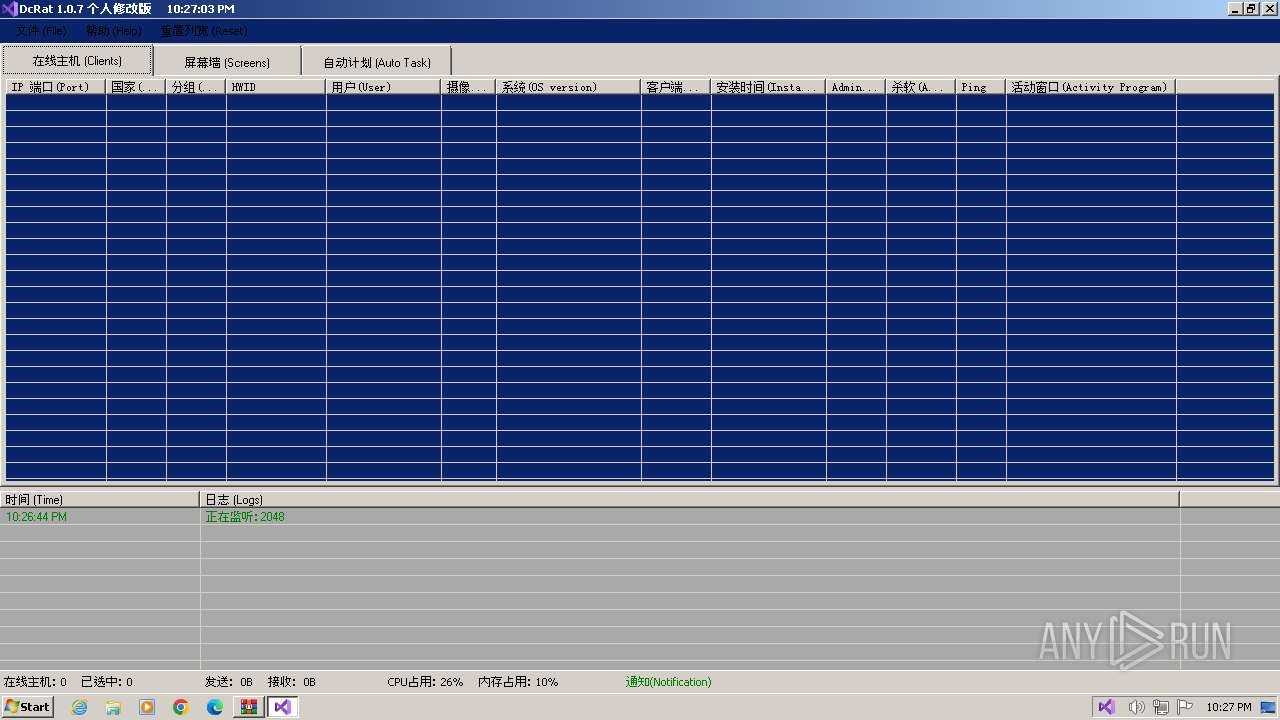The image size is (1280, 720).
Task: Sort by 分组 group column header
Action: pyautogui.click(x=196, y=87)
